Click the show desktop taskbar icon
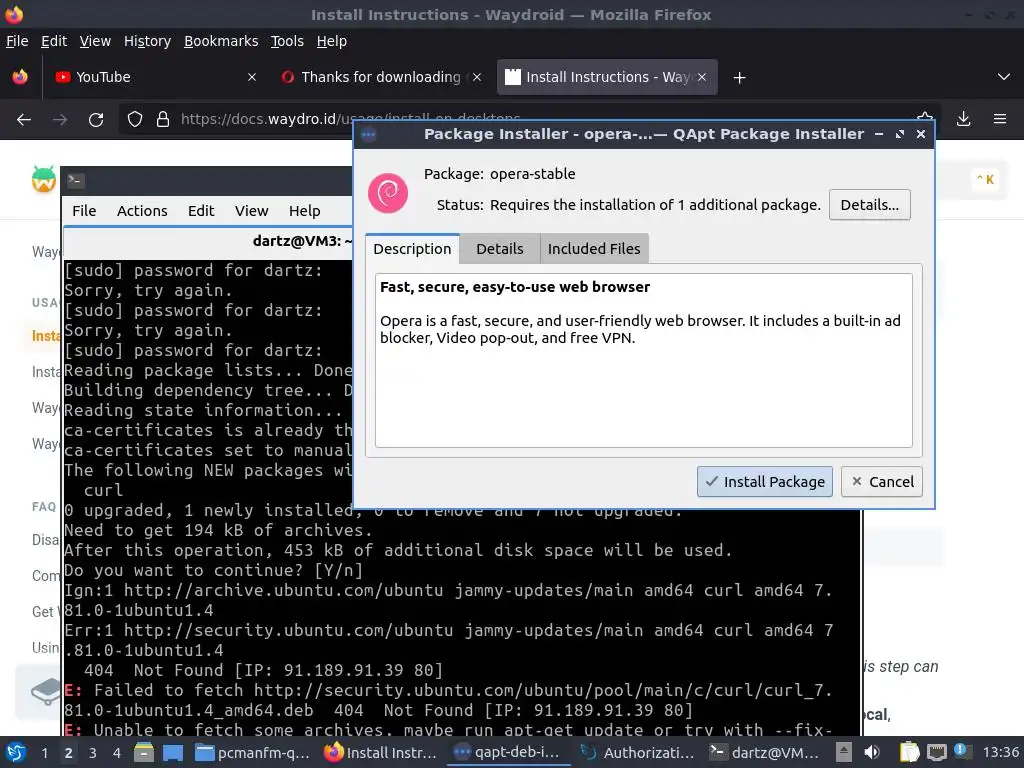 pos(173,753)
